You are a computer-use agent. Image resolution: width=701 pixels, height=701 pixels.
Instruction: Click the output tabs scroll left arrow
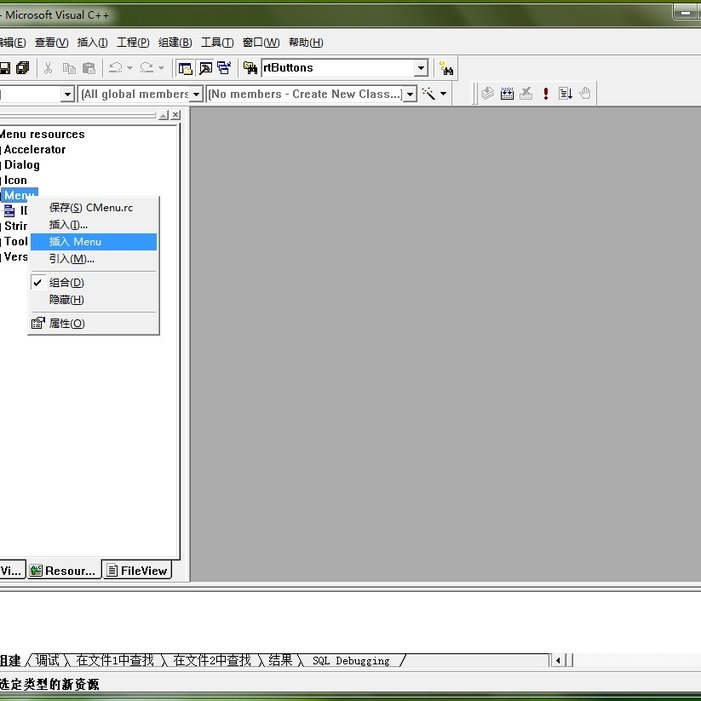[558, 660]
